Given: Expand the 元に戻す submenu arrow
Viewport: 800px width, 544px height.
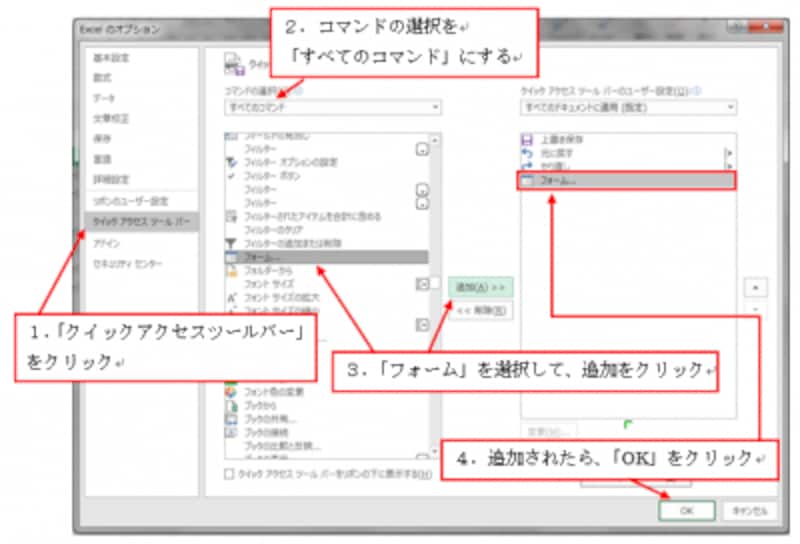Looking at the screenshot, I should pos(730,153).
